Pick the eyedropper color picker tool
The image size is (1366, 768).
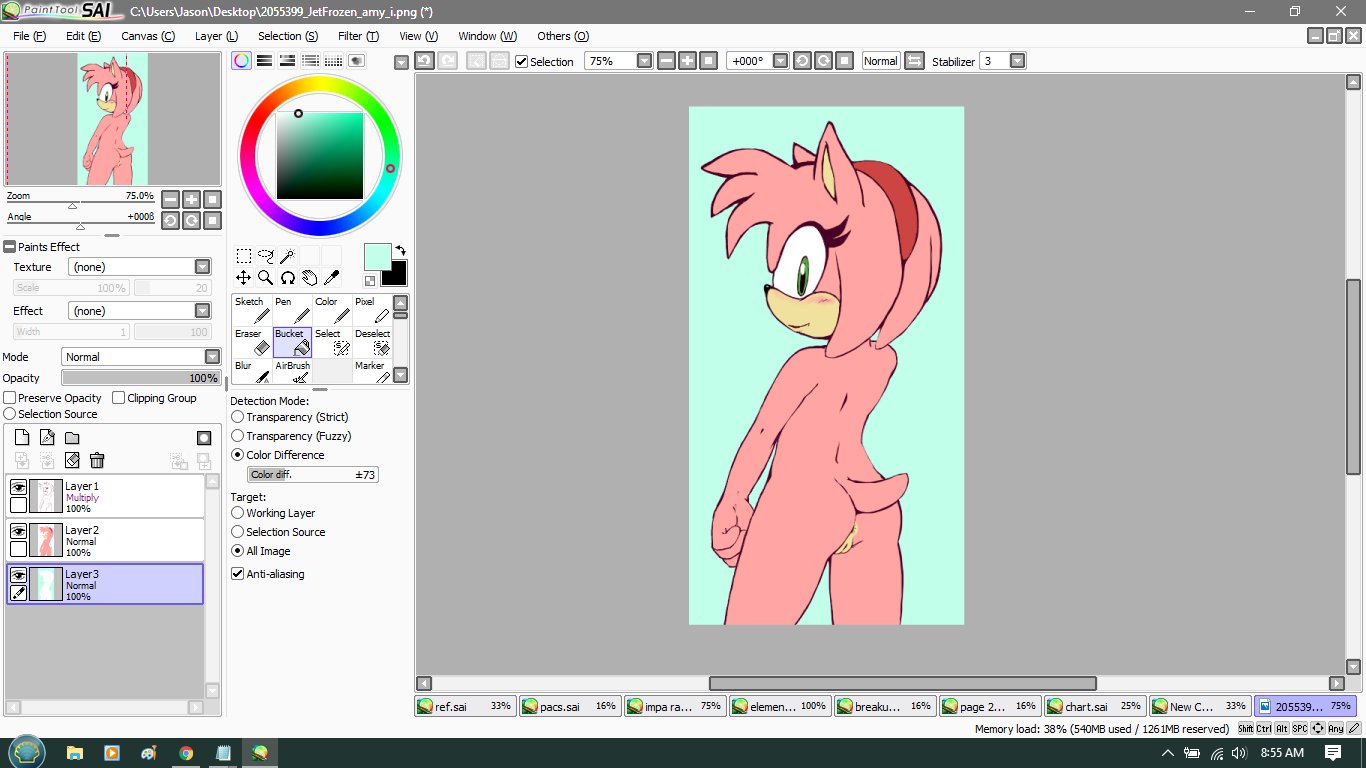331,278
